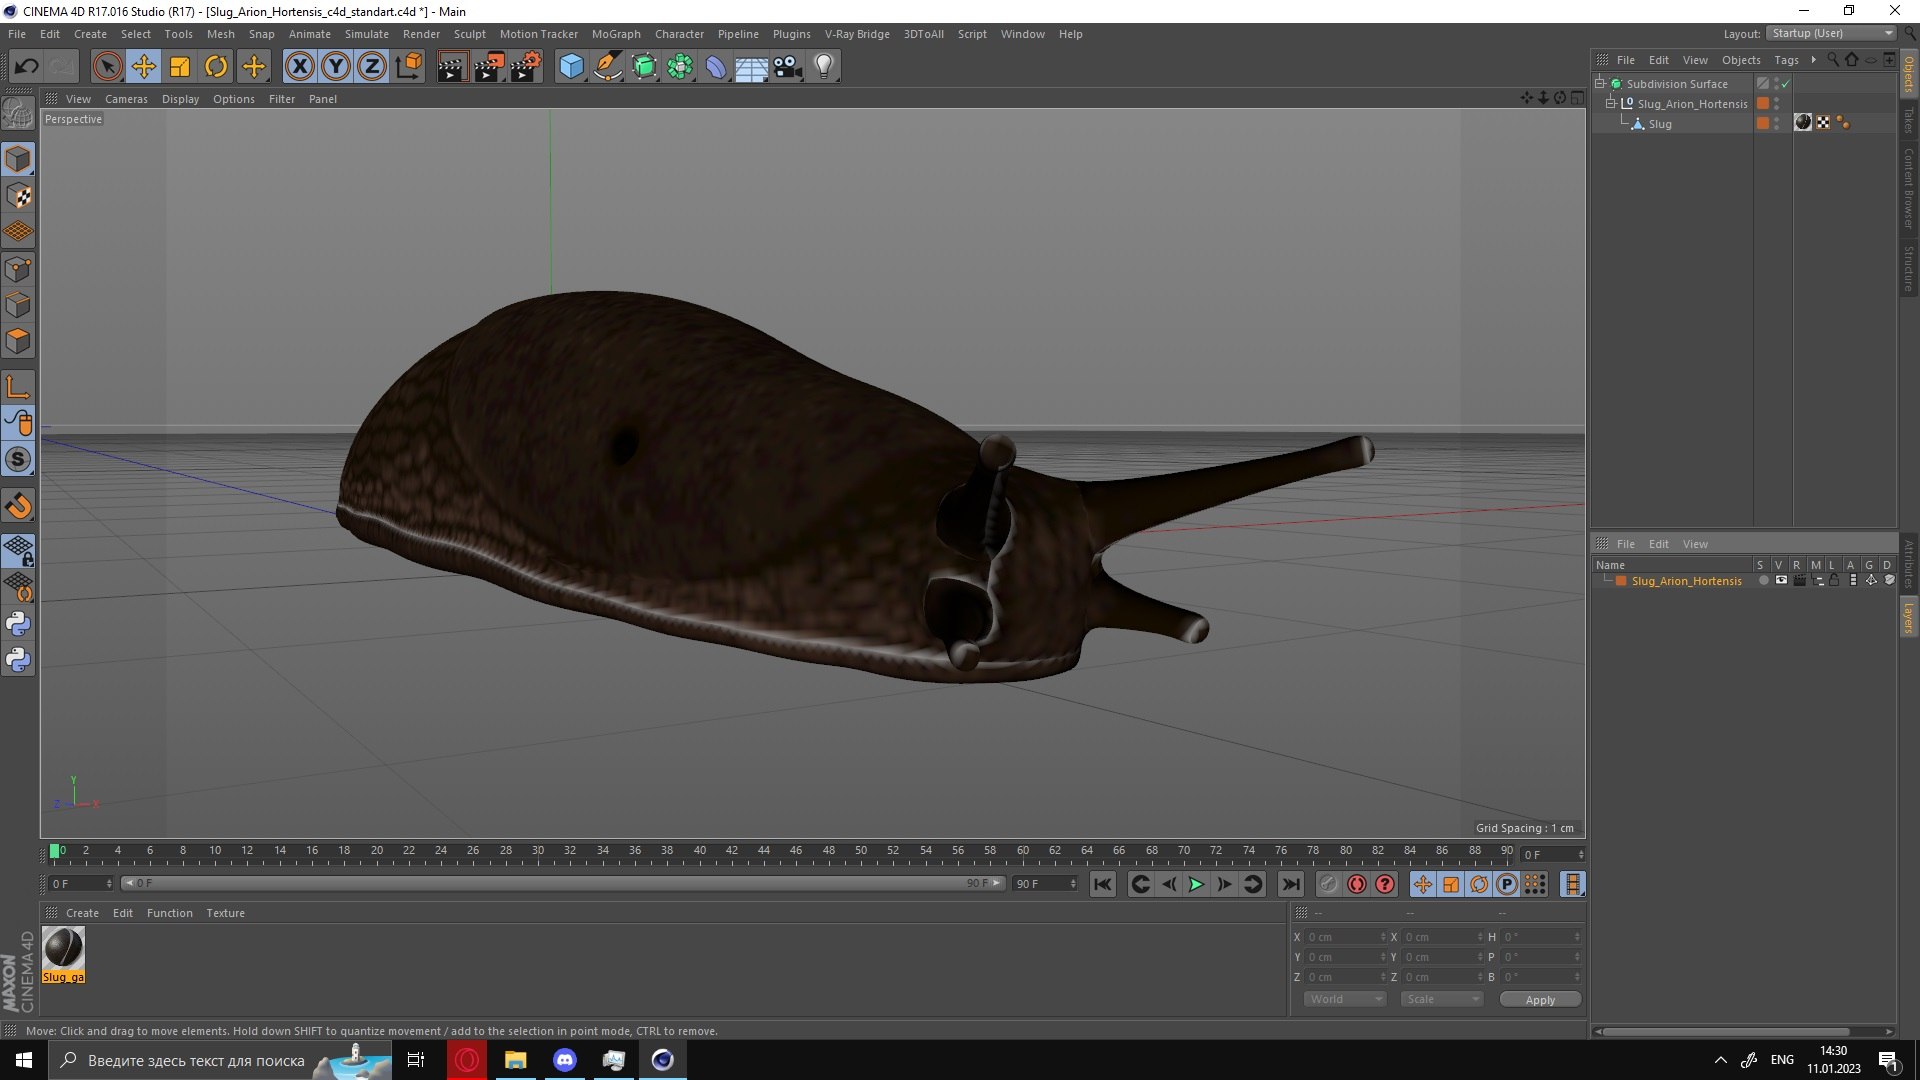Open the Floor environment objects icon
1920x1080 pixels.
pyautogui.click(x=752, y=67)
